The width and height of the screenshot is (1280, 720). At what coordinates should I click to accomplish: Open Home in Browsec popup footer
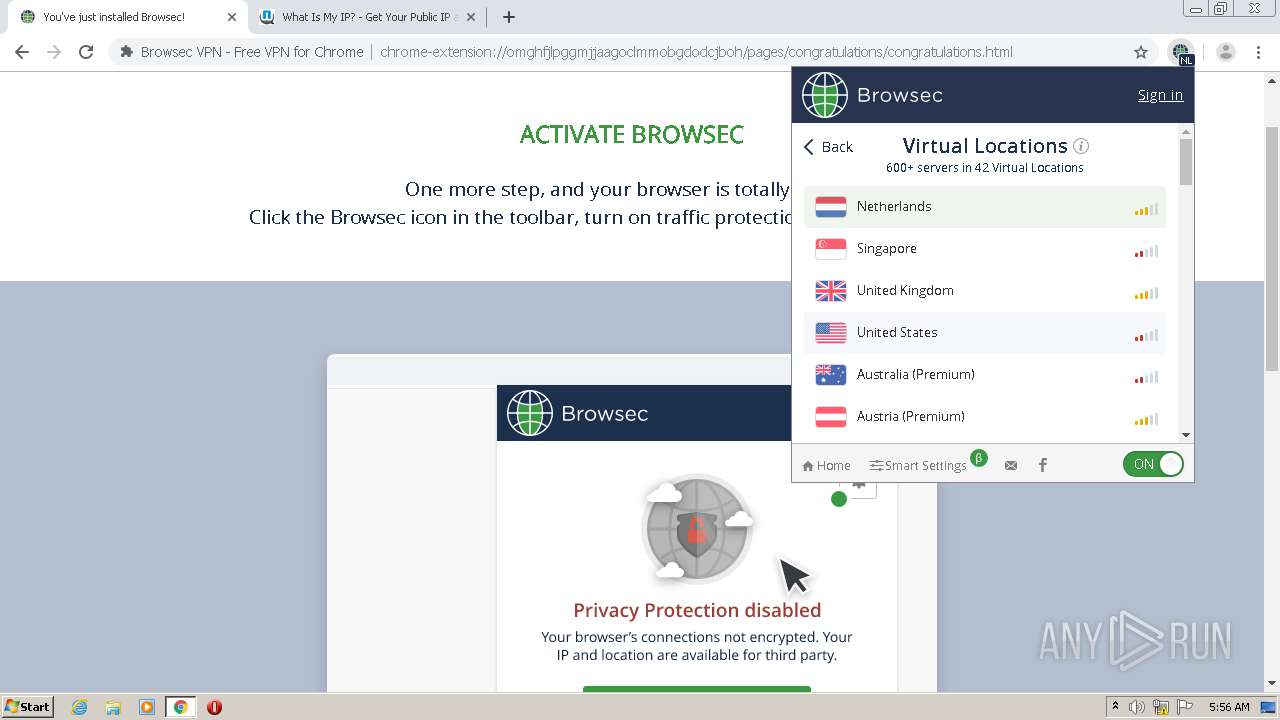(826, 465)
